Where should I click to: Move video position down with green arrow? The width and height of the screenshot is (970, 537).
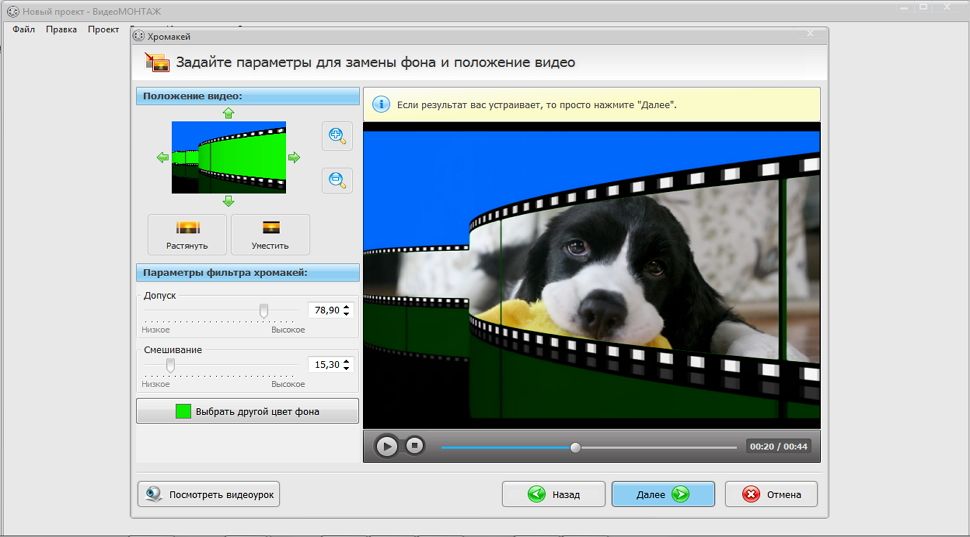tap(228, 201)
